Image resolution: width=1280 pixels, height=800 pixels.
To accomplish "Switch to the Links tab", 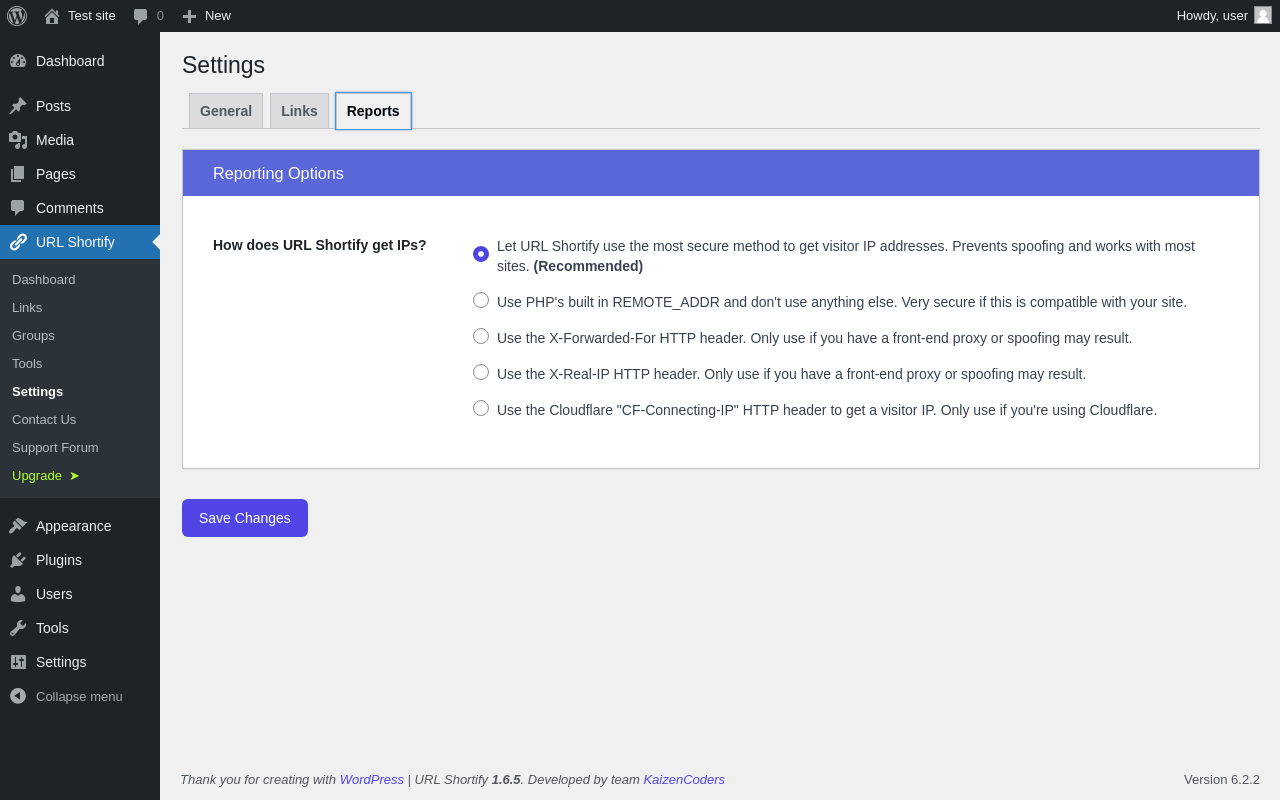I will (x=299, y=111).
